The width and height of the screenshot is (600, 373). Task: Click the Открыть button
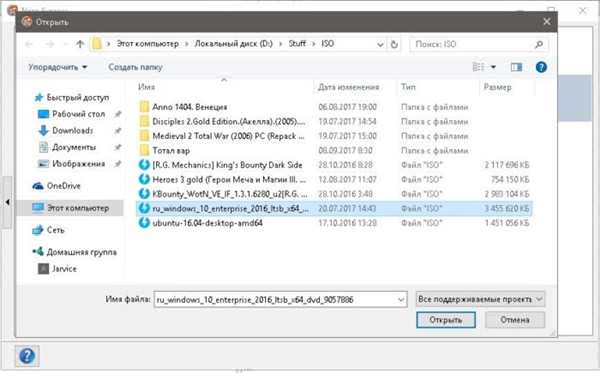446,319
